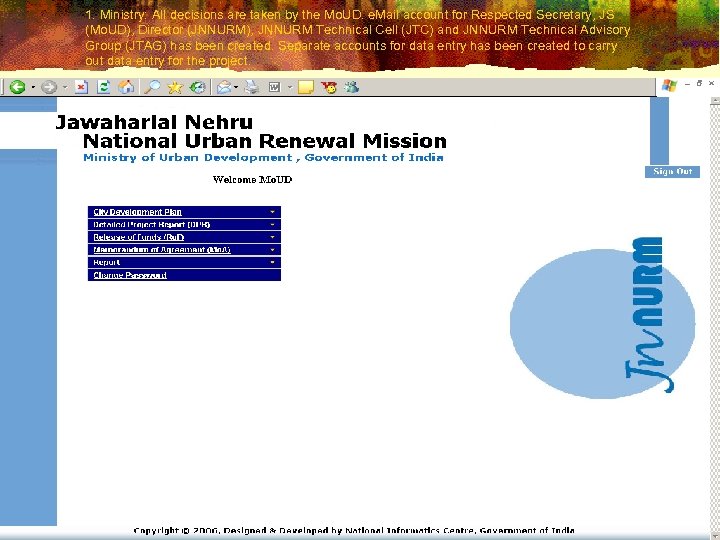Image resolution: width=720 pixels, height=540 pixels.
Task: Click the vertical scrollbar up arrow
Action: point(715,101)
